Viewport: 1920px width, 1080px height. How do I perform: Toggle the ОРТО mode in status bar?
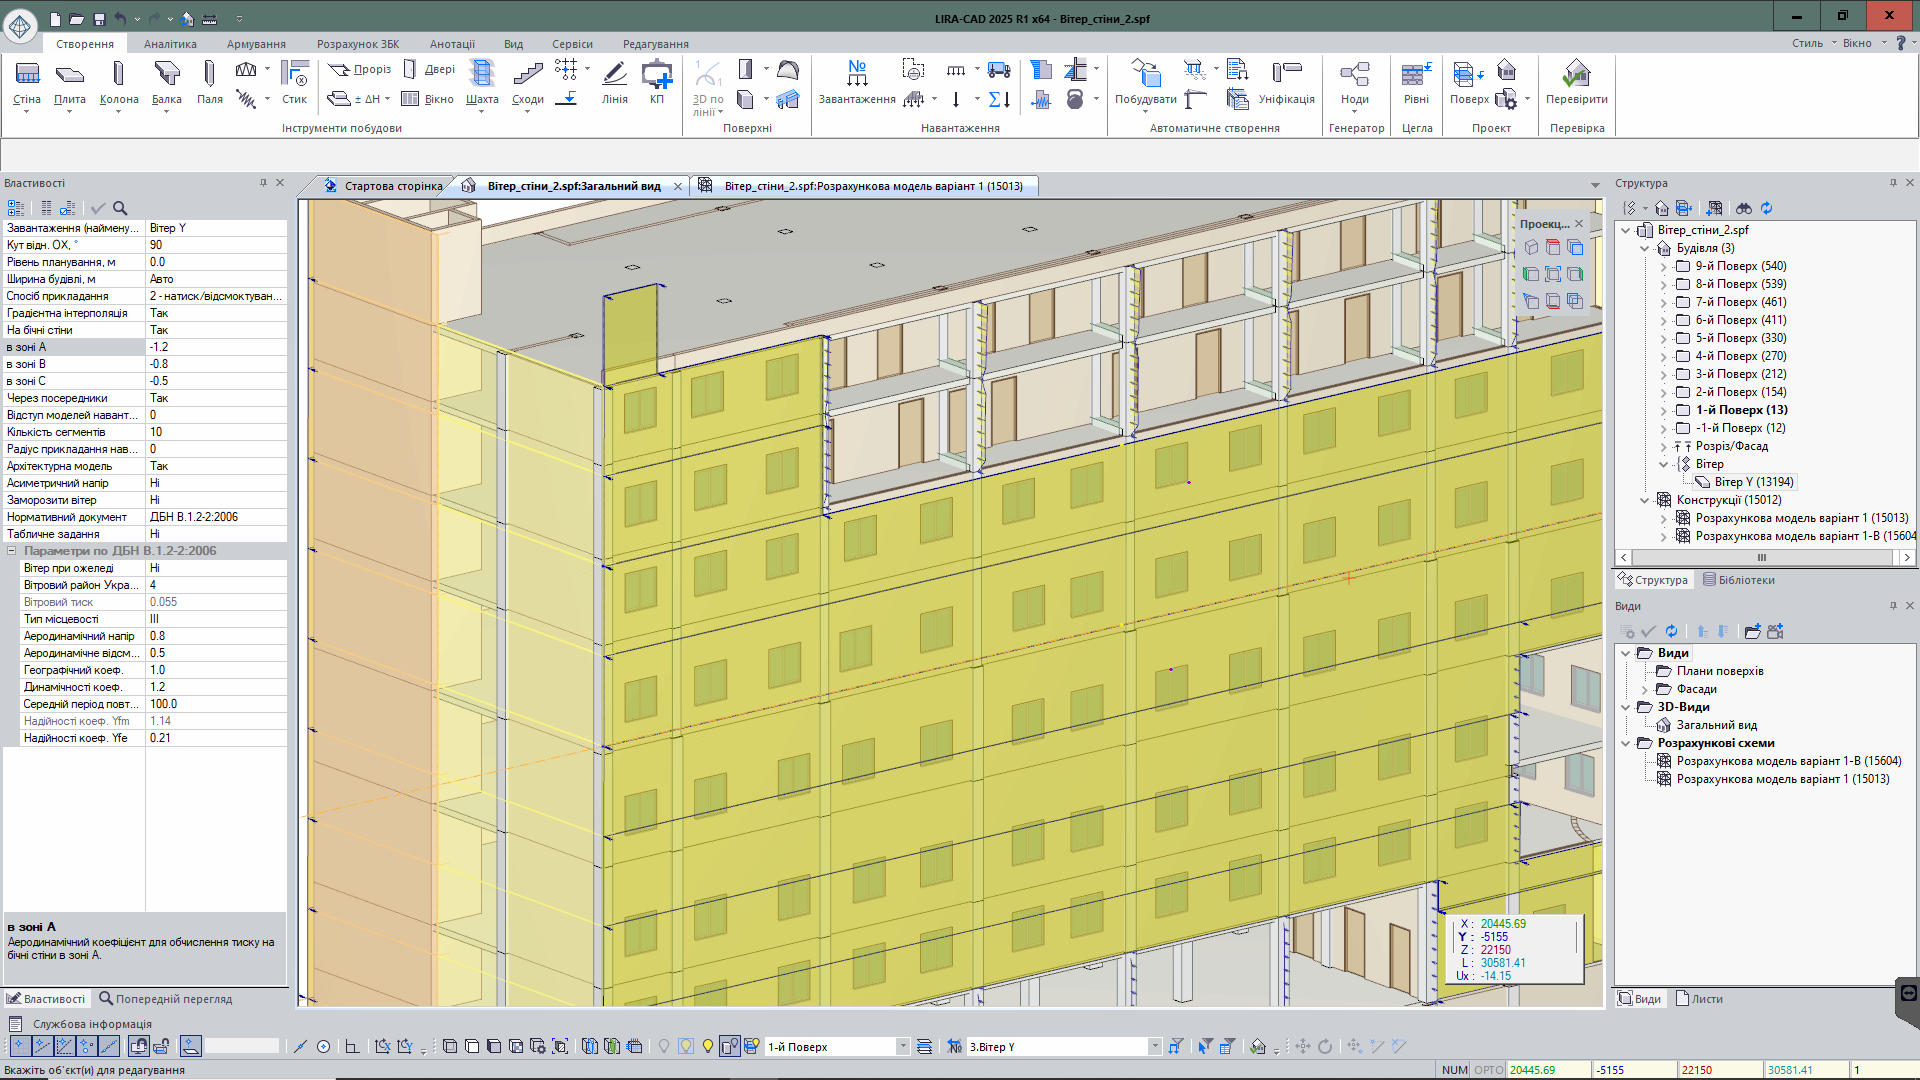pyautogui.click(x=1488, y=1070)
